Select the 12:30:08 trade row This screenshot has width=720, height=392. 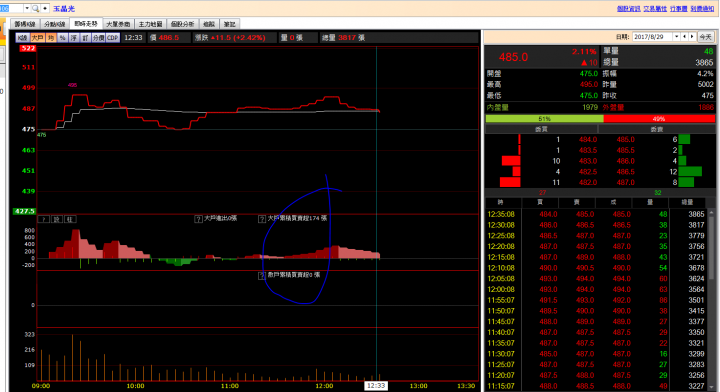(x=596, y=225)
